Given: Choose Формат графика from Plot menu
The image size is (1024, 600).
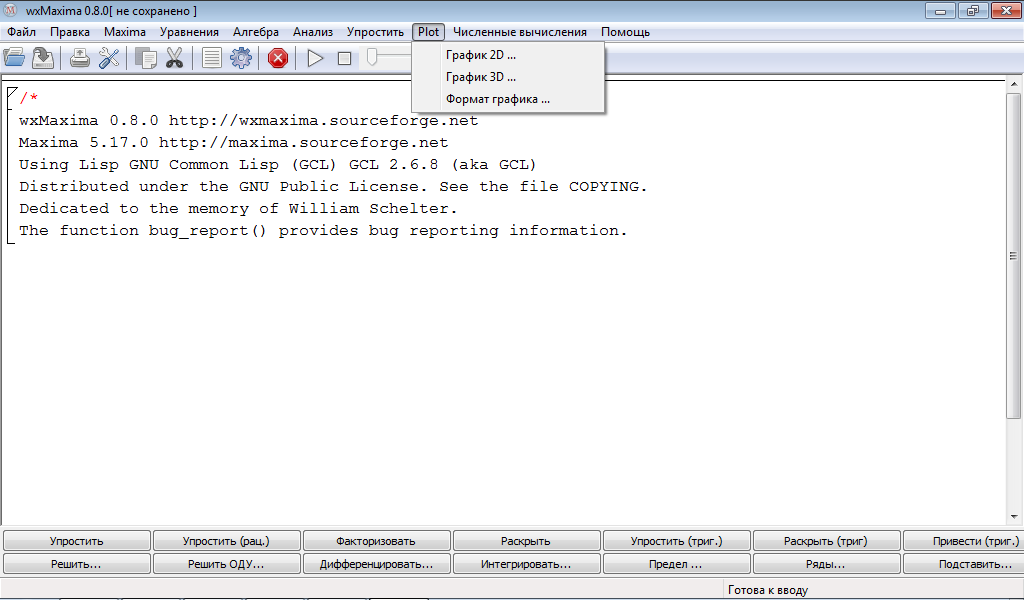Looking at the screenshot, I should click(508, 99).
